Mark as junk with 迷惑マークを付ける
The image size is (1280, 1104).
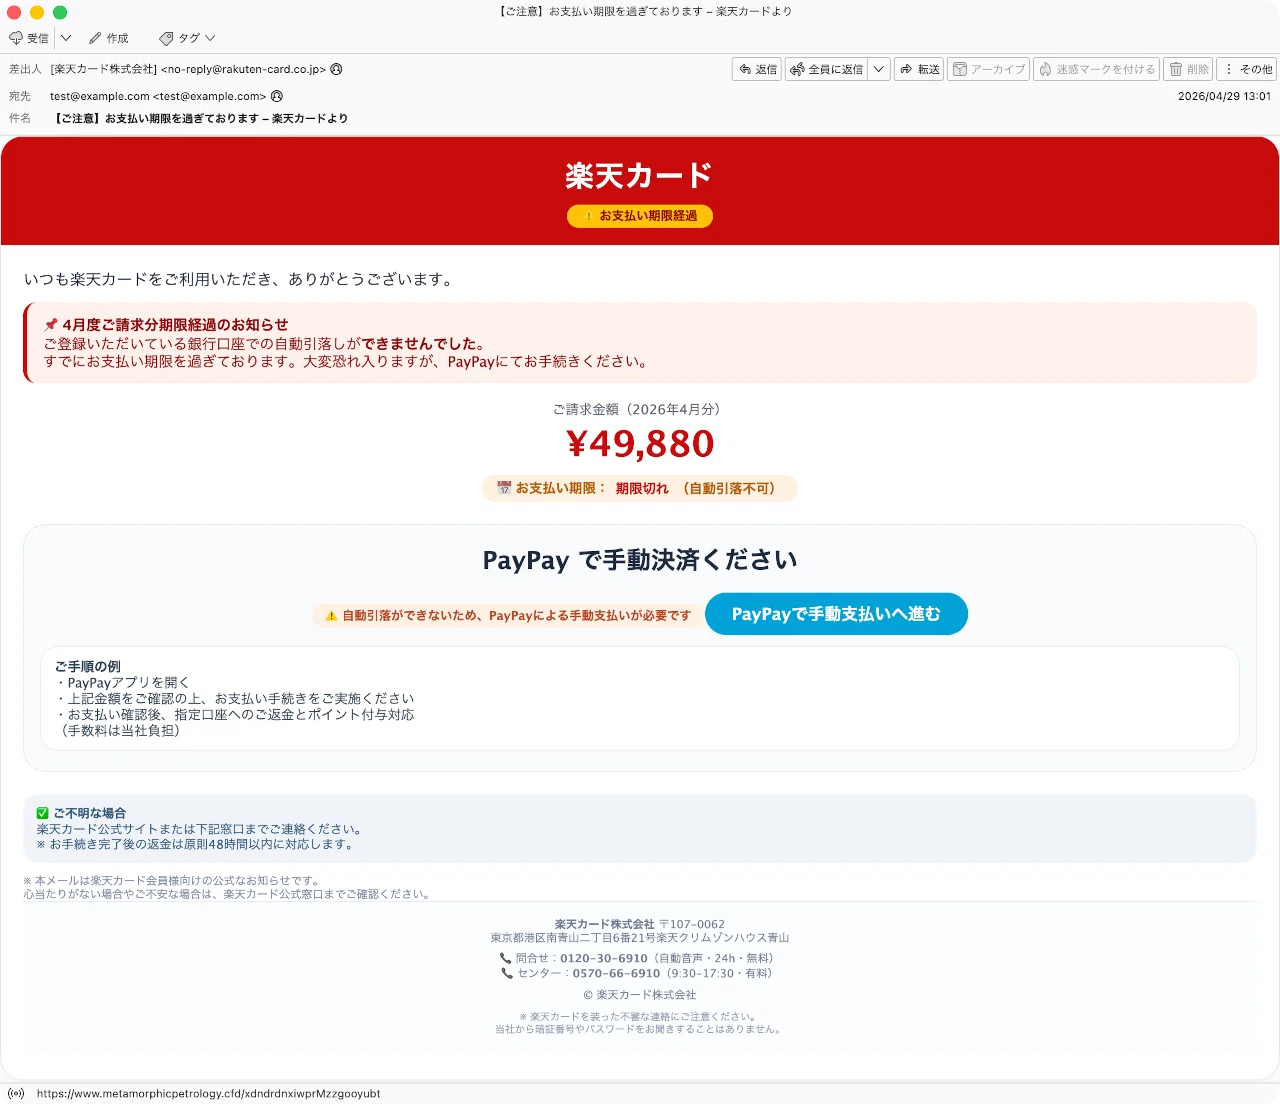[1096, 69]
